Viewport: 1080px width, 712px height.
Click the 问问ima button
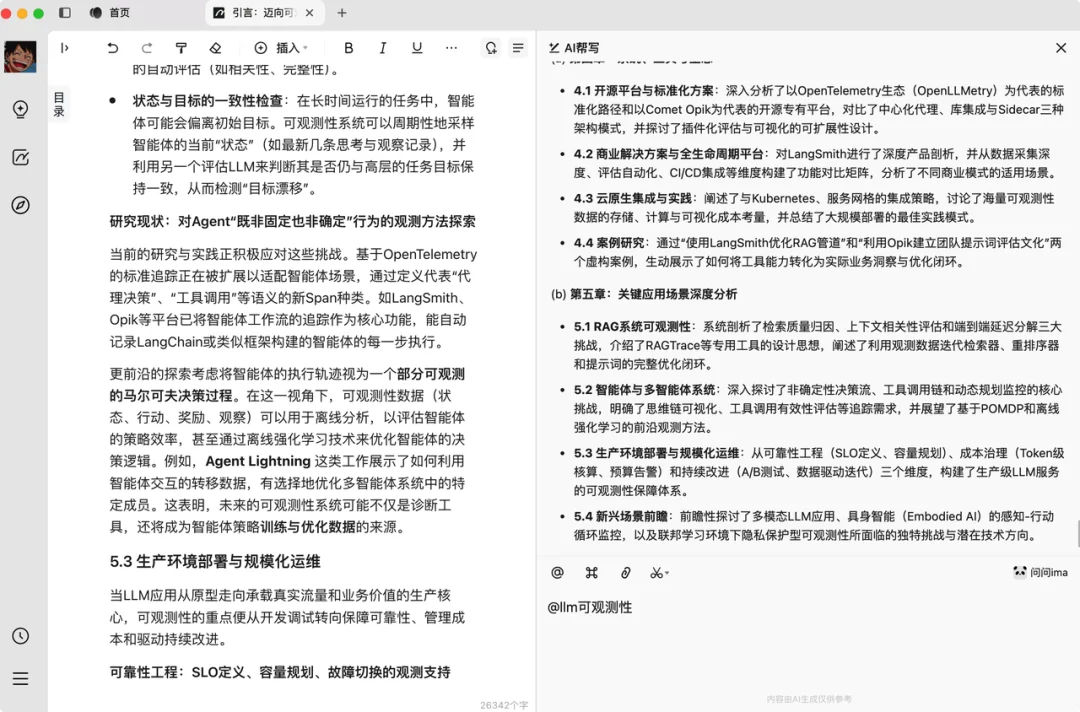pos(1040,572)
